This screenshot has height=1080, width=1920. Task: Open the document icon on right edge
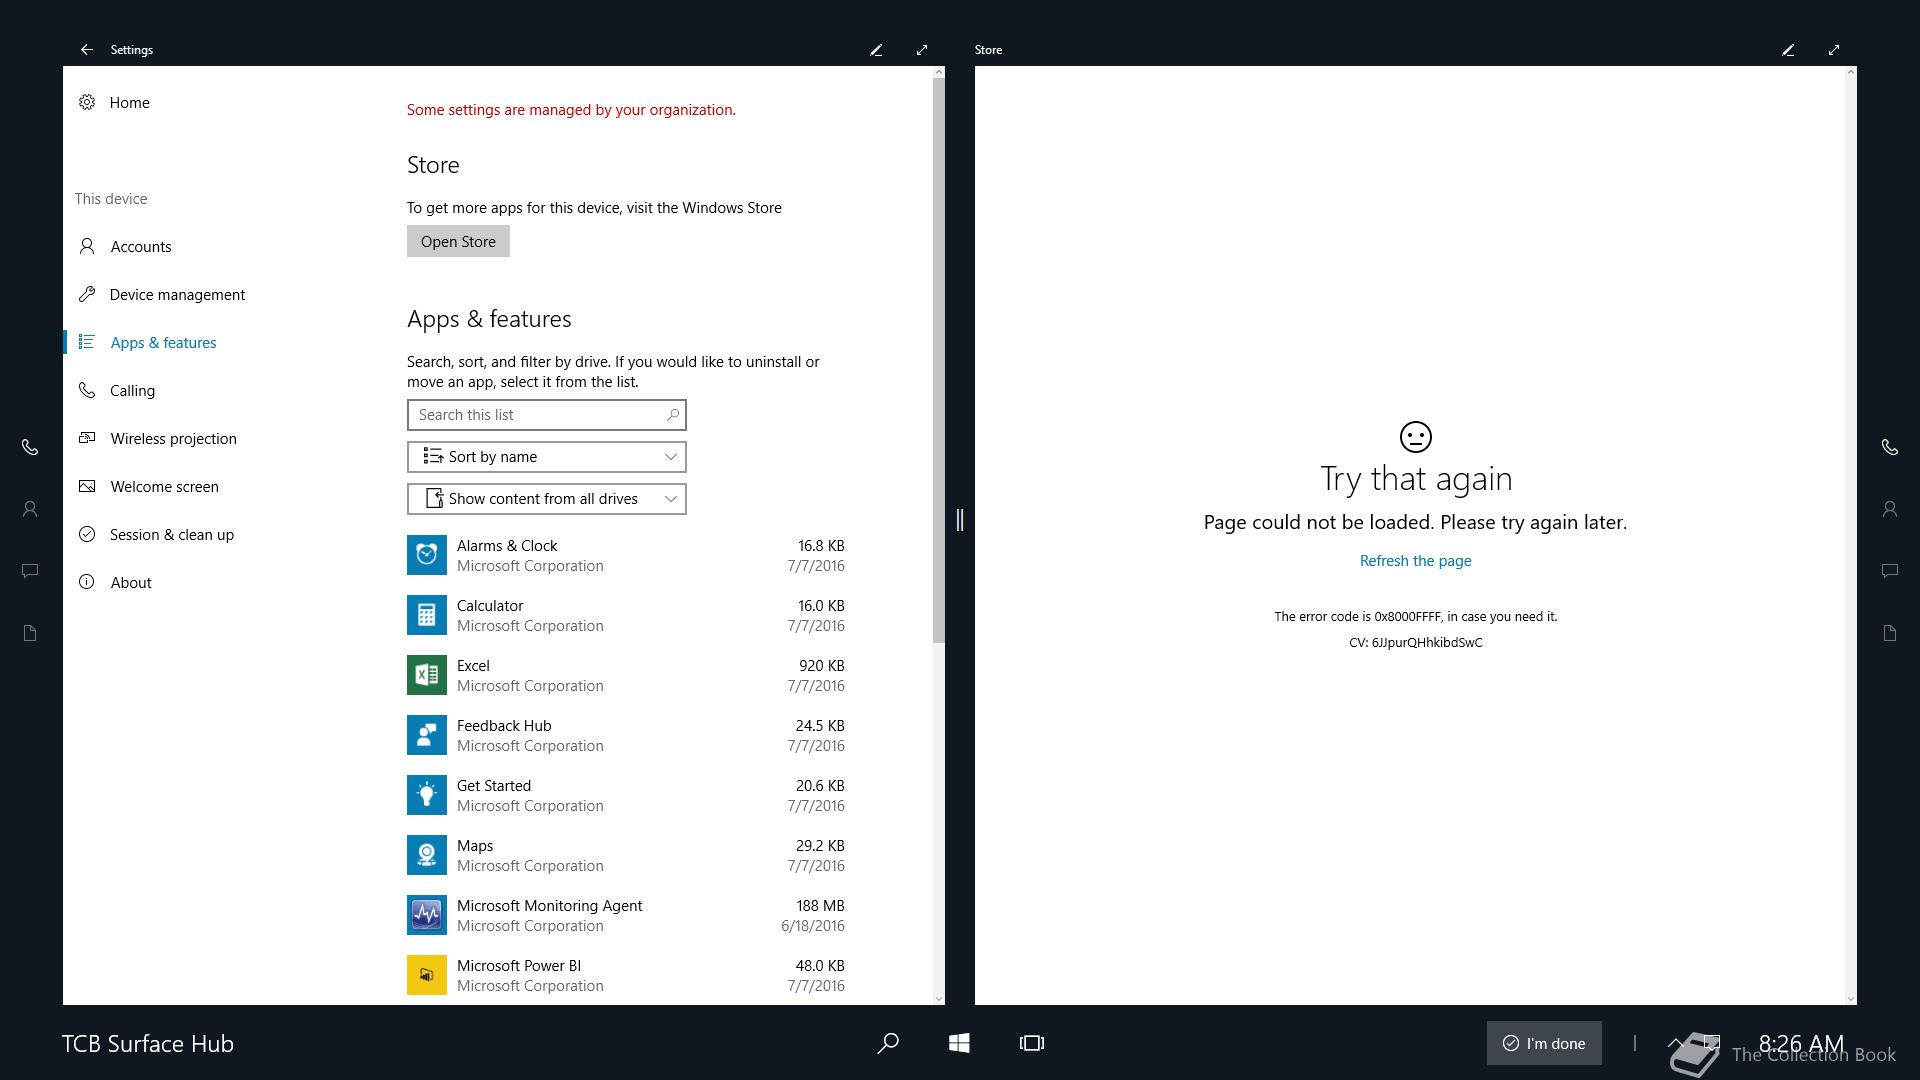(1890, 633)
